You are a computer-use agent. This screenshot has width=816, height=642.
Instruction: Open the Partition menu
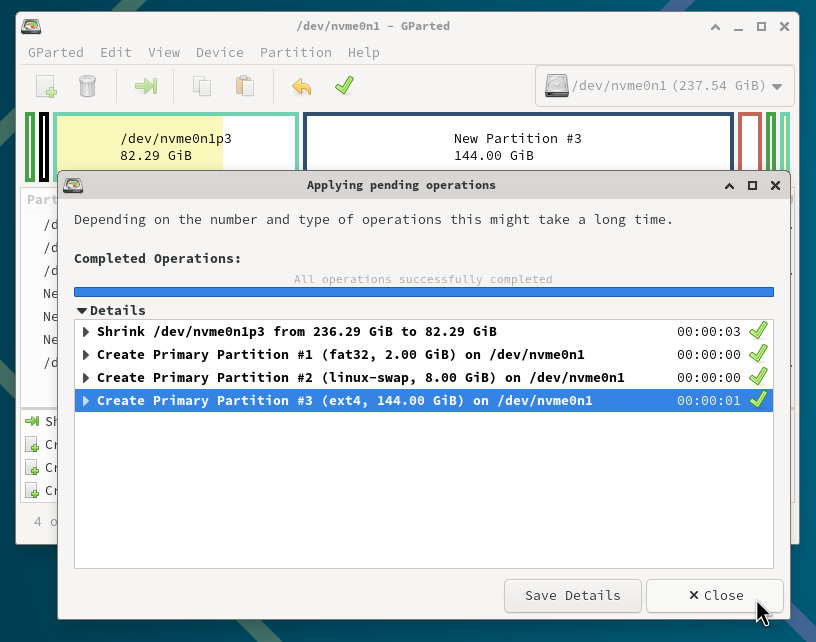tap(296, 53)
